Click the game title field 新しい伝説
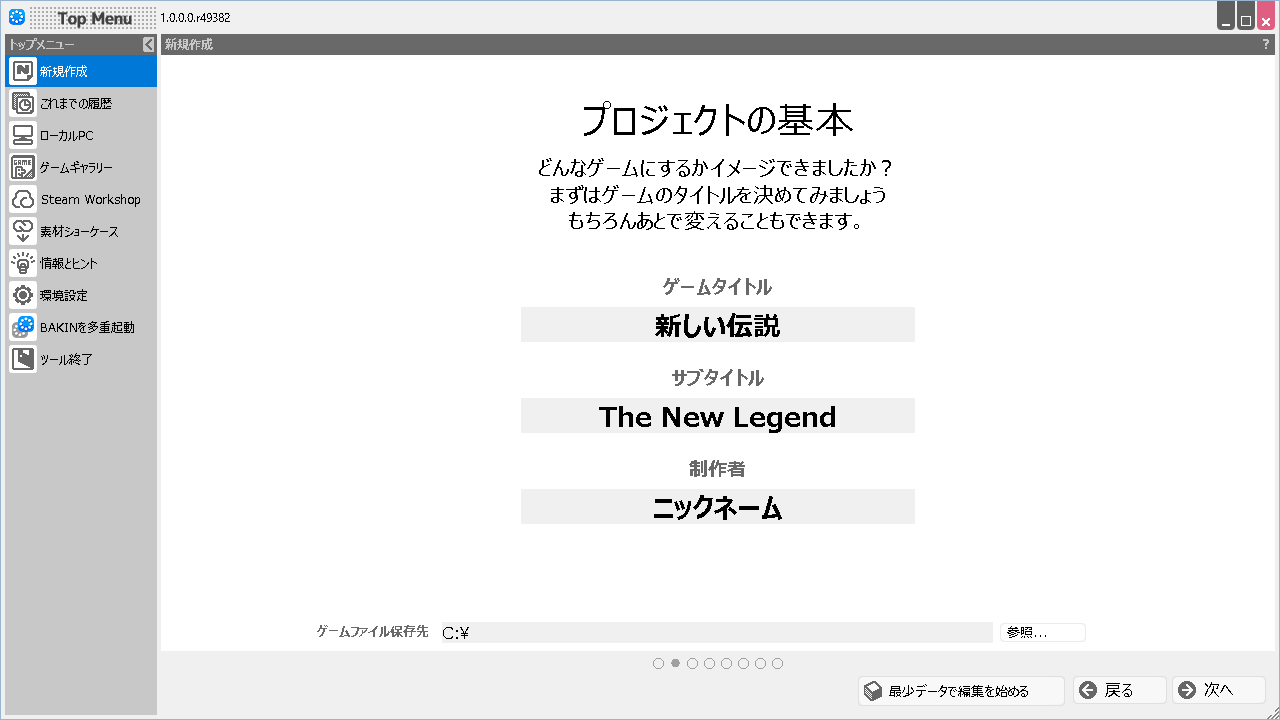Image resolution: width=1280 pixels, height=720 pixels. 717,325
